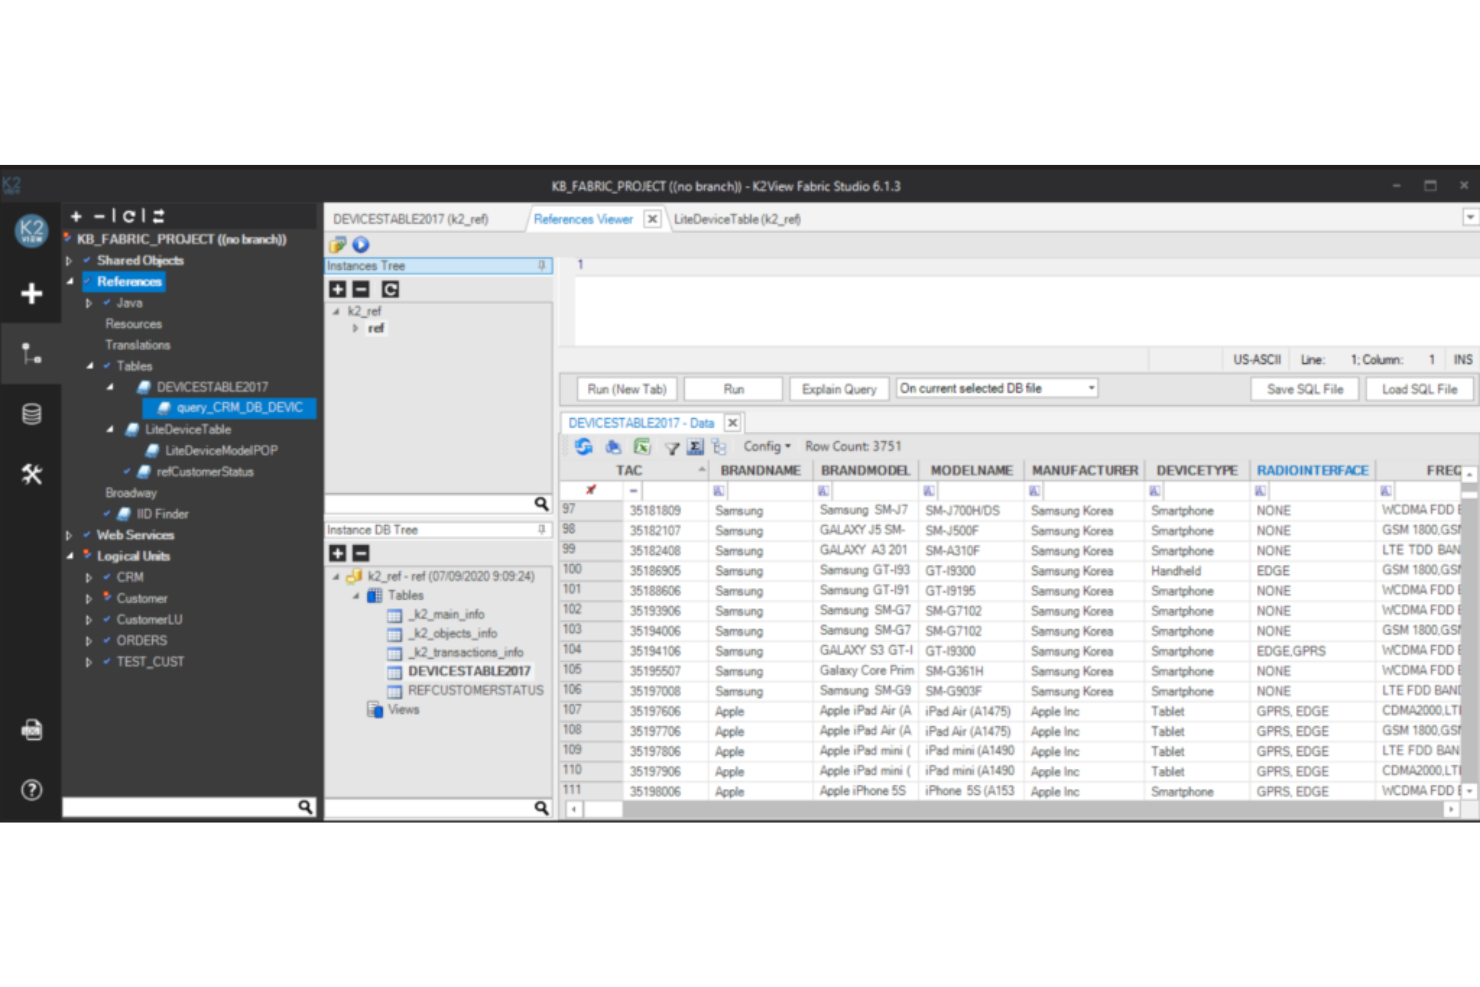The image size is (1480, 987).
Task: Click Explain Query button
Action: 839,389
